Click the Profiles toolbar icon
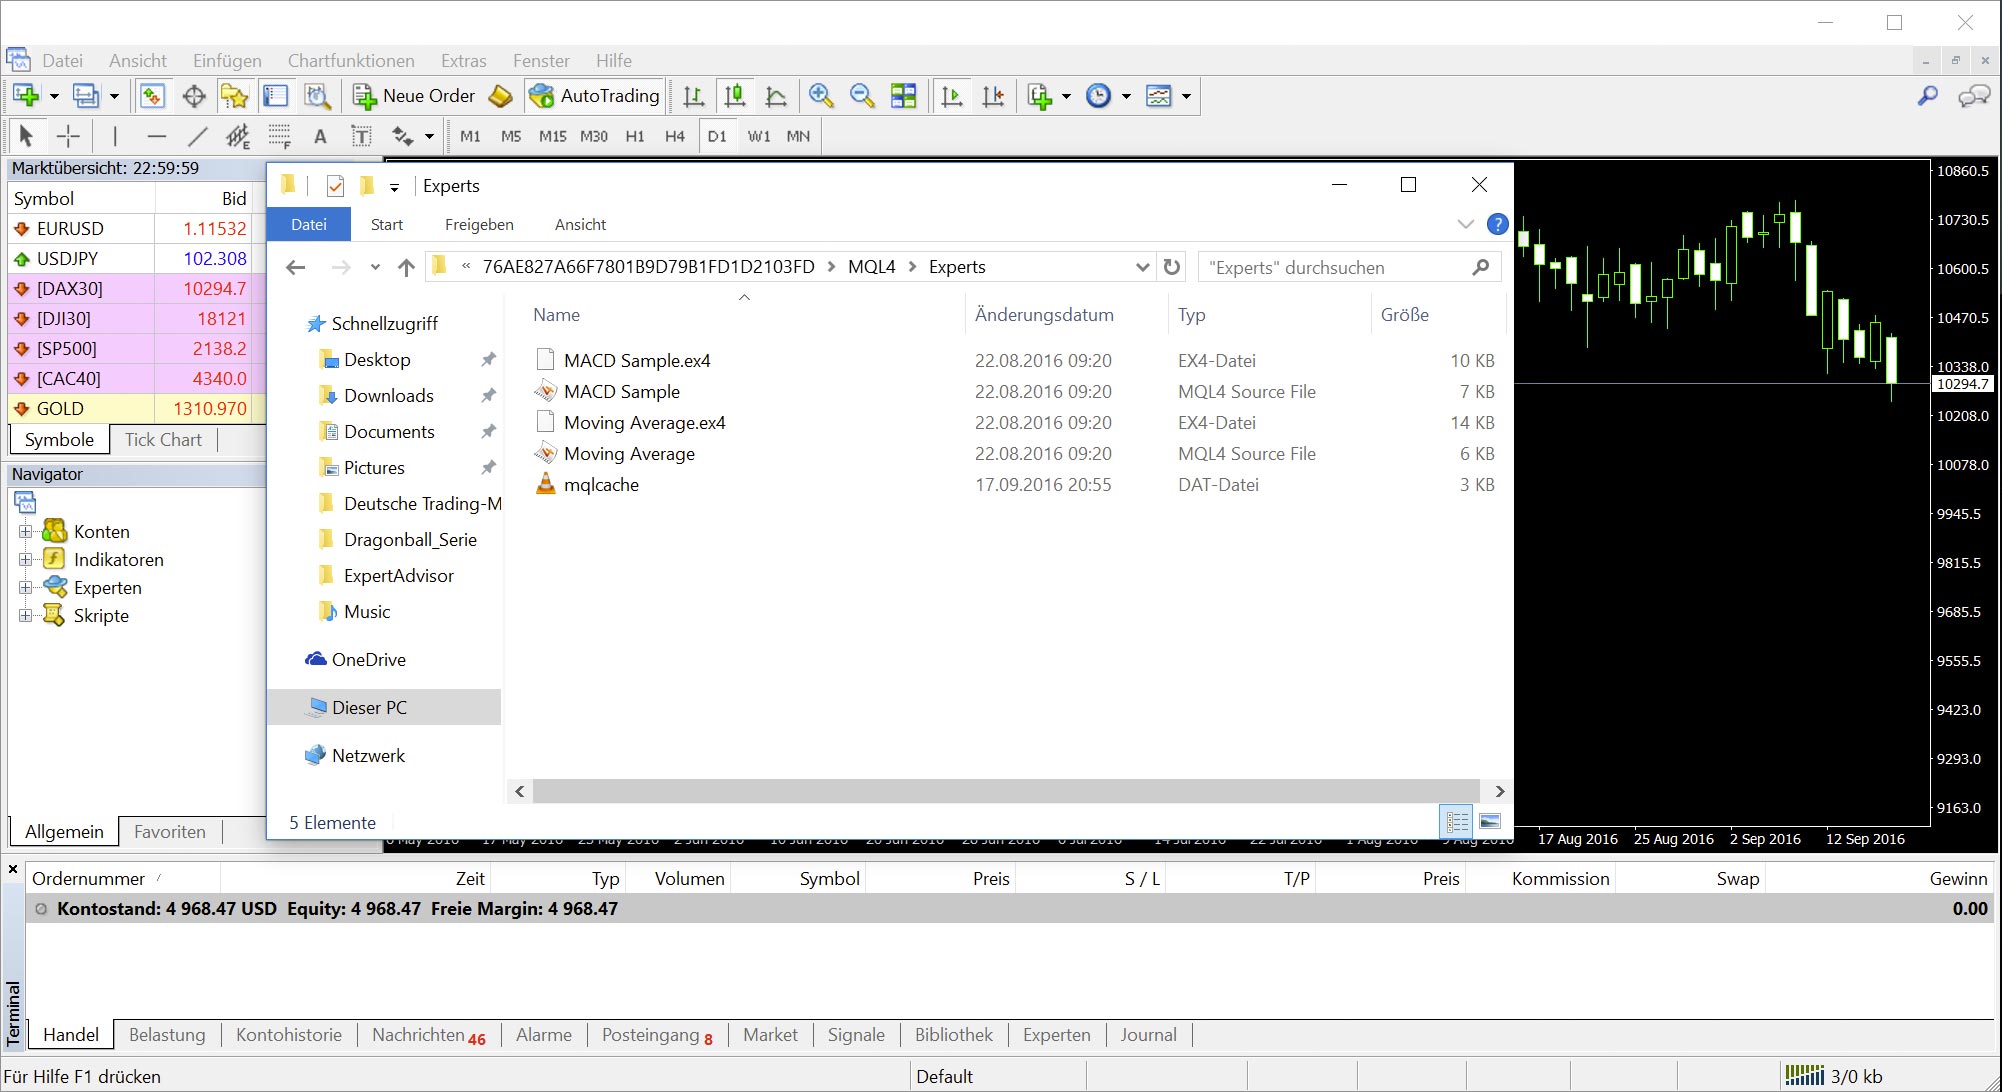2002x1092 pixels. [86, 96]
